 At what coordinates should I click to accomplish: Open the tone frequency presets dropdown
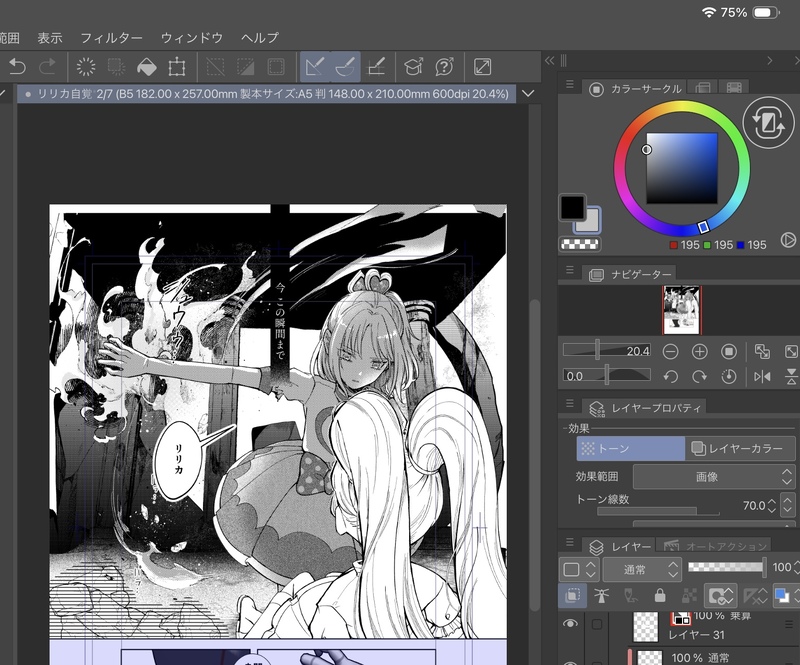tap(788, 504)
